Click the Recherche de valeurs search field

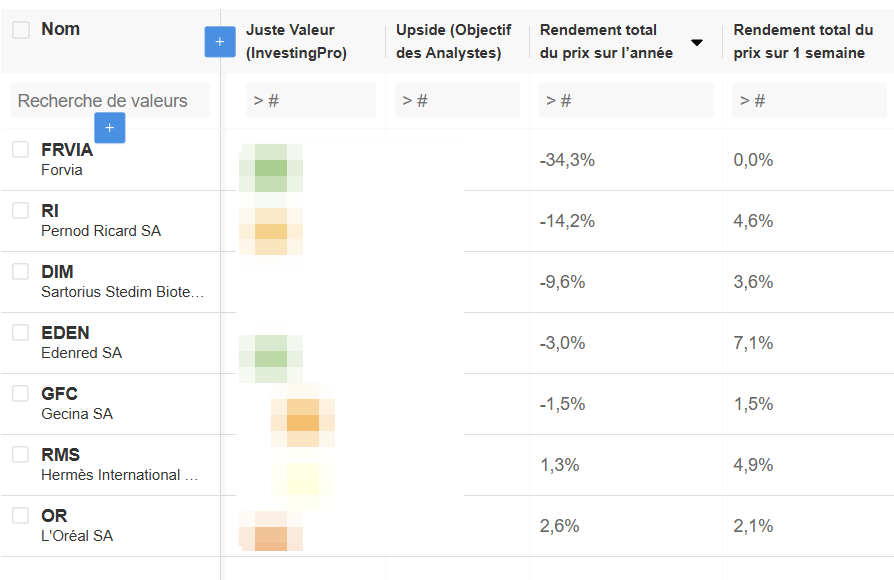click(x=110, y=101)
